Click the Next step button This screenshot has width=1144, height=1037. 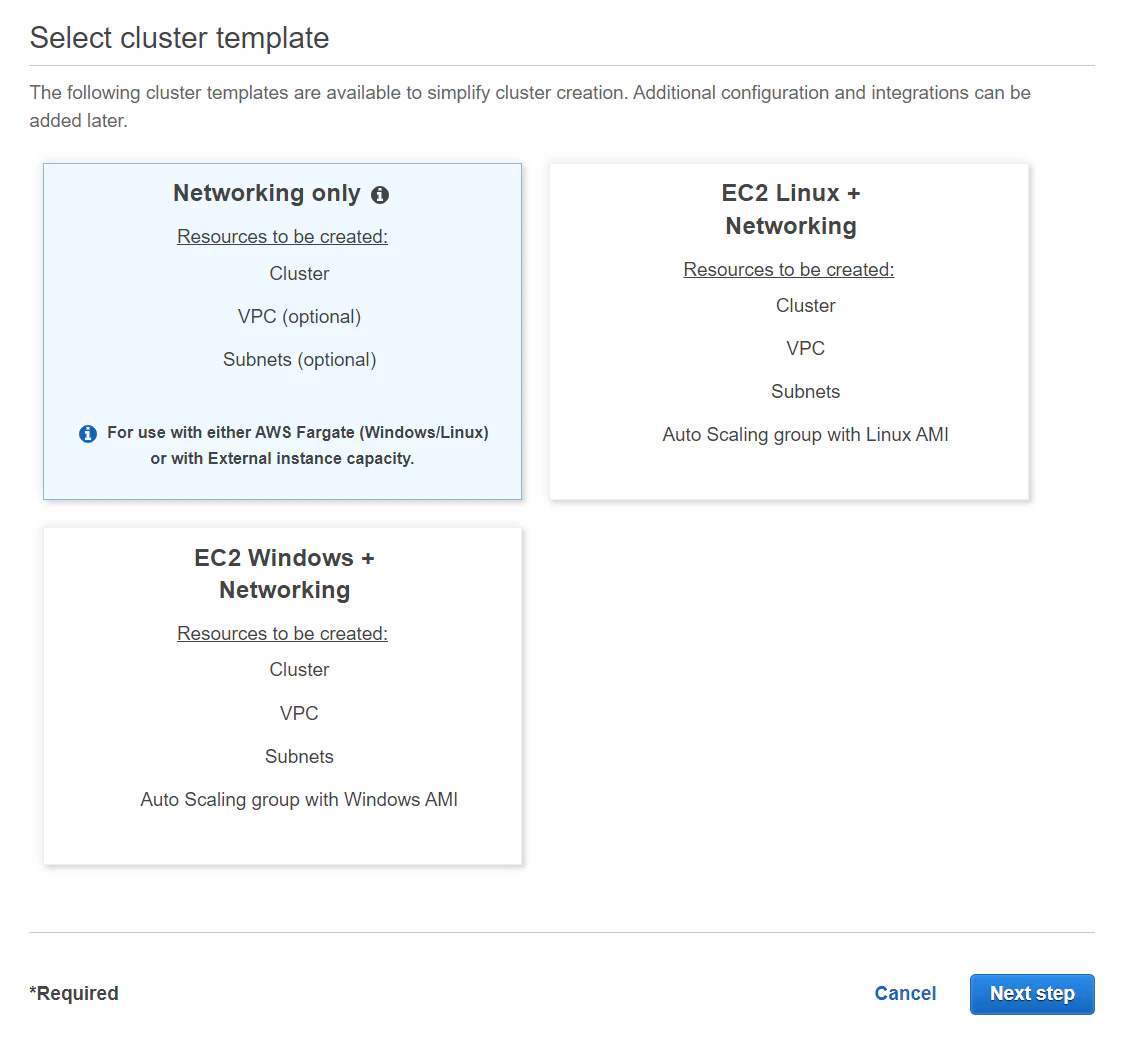tap(1032, 994)
